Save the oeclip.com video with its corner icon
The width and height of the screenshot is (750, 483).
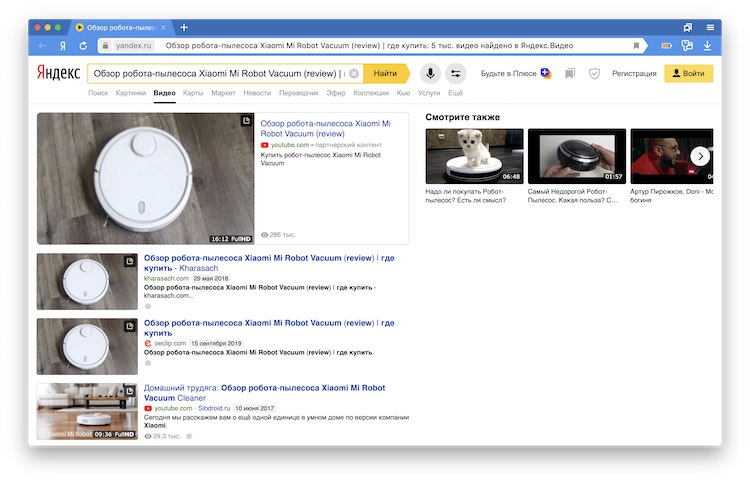click(x=130, y=326)
